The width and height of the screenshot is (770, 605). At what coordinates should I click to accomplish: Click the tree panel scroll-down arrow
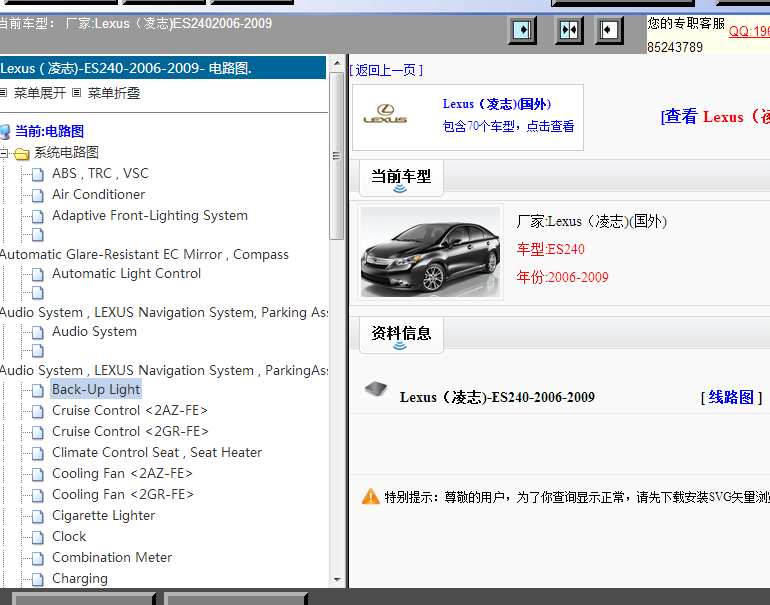click(337, 580)
